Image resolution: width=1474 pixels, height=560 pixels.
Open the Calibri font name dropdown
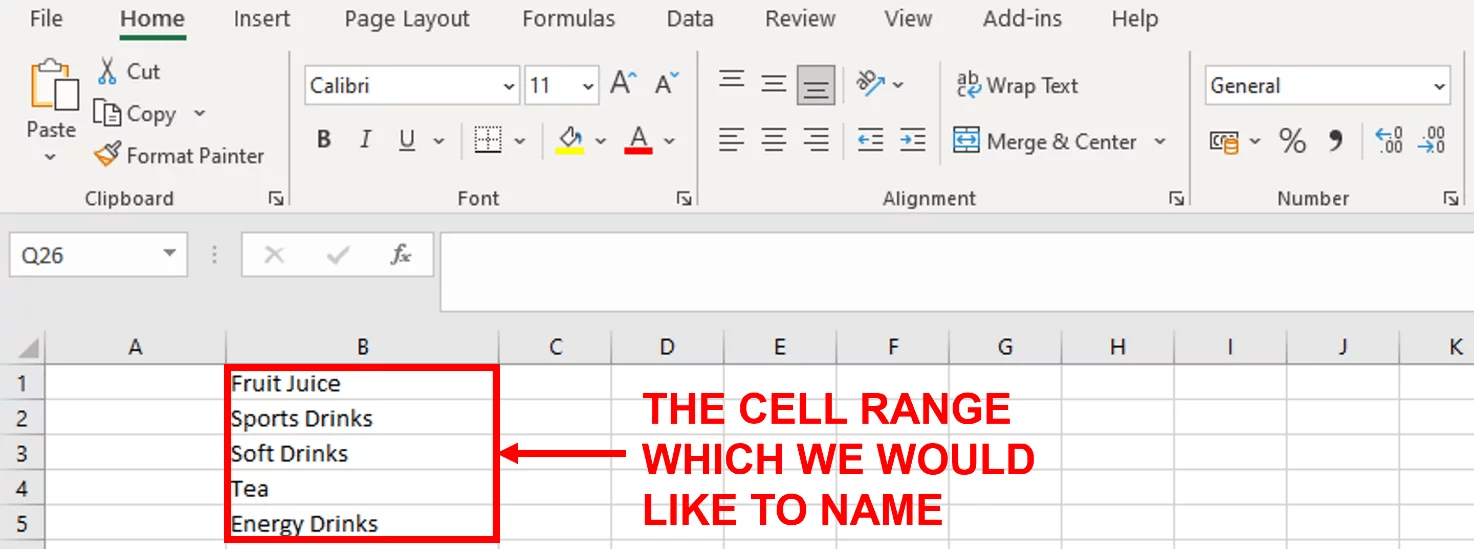tap(508, 87)
